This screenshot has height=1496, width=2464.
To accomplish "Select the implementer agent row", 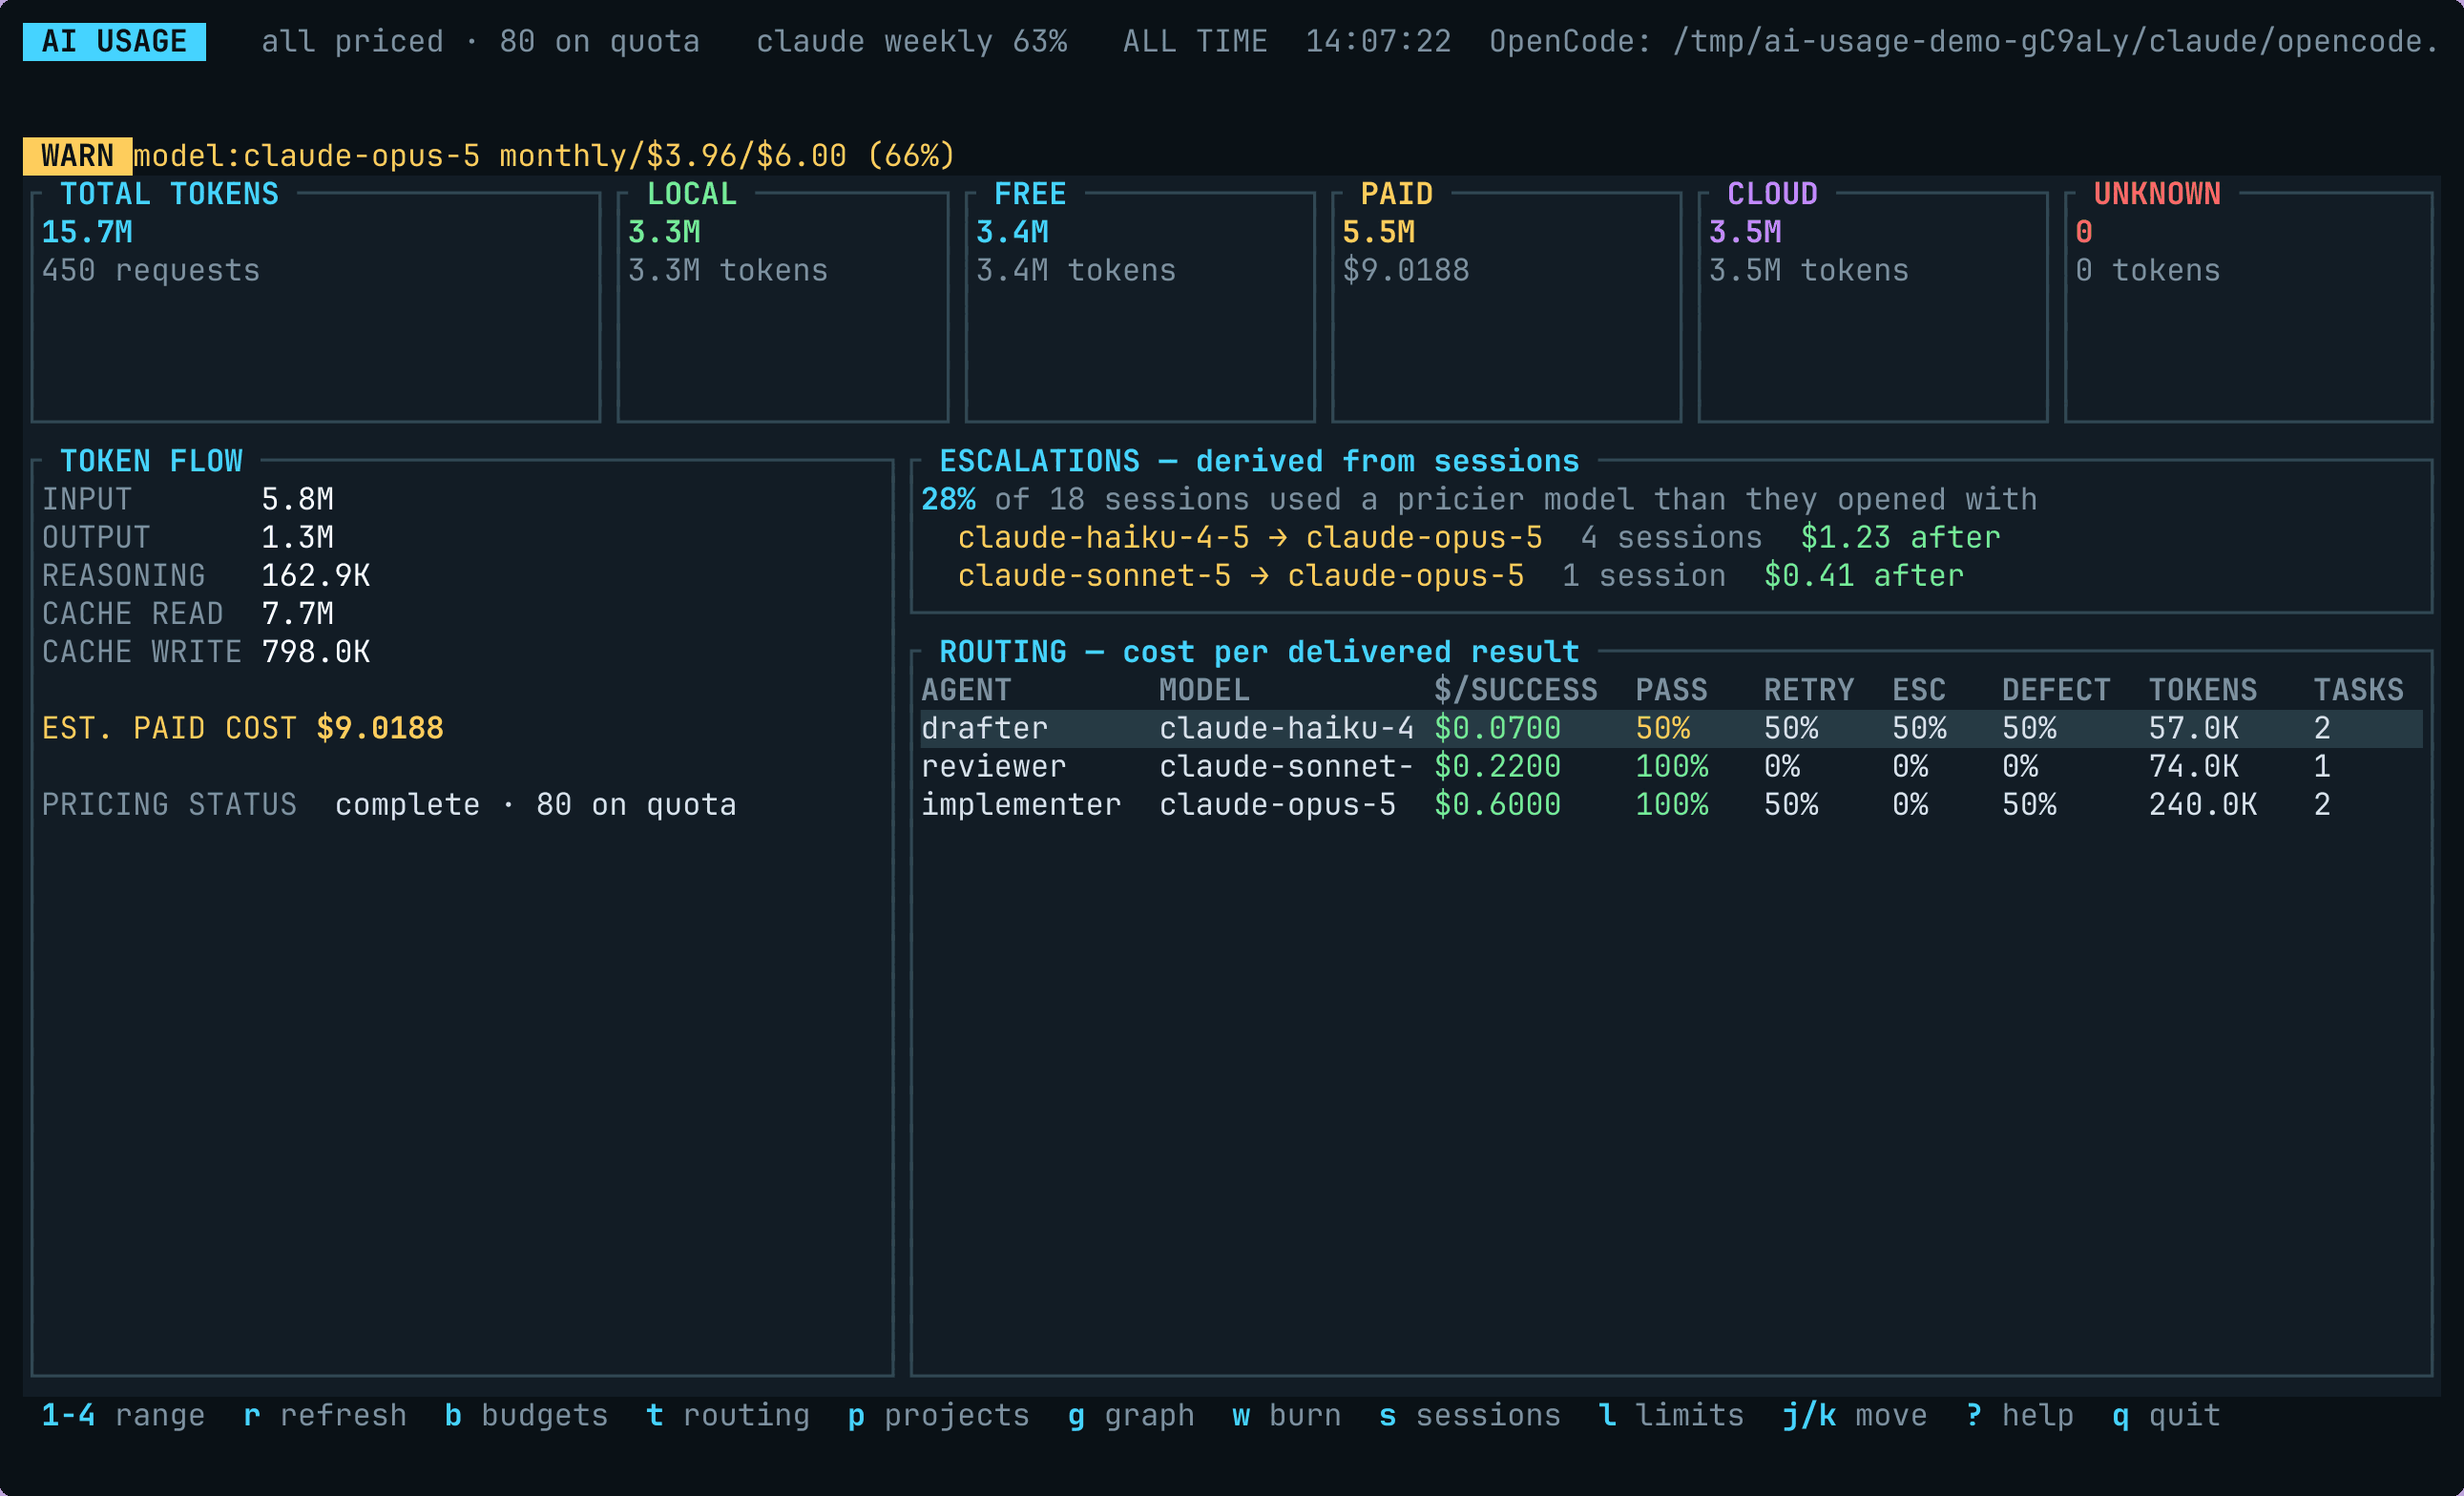I will pyautogui.click(x=1671, y=804).
